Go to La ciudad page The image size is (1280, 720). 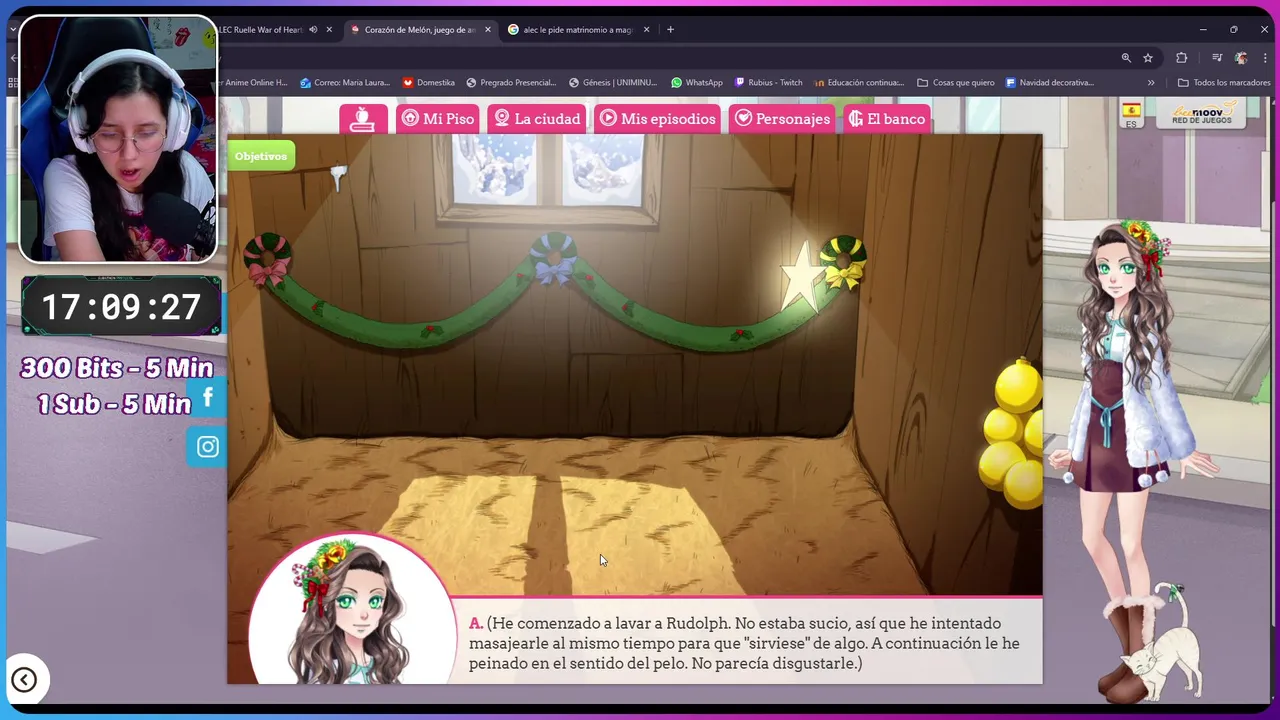(537, 119)
